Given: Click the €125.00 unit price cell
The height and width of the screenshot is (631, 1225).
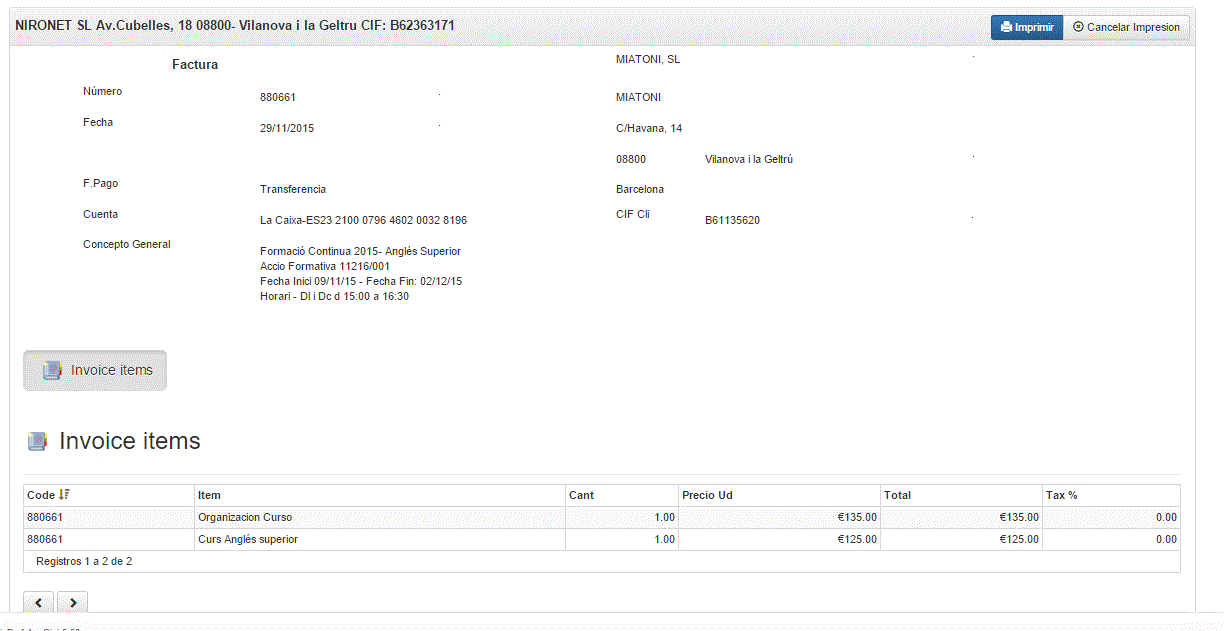Looking at the screenshot, I should coord(779,539).
